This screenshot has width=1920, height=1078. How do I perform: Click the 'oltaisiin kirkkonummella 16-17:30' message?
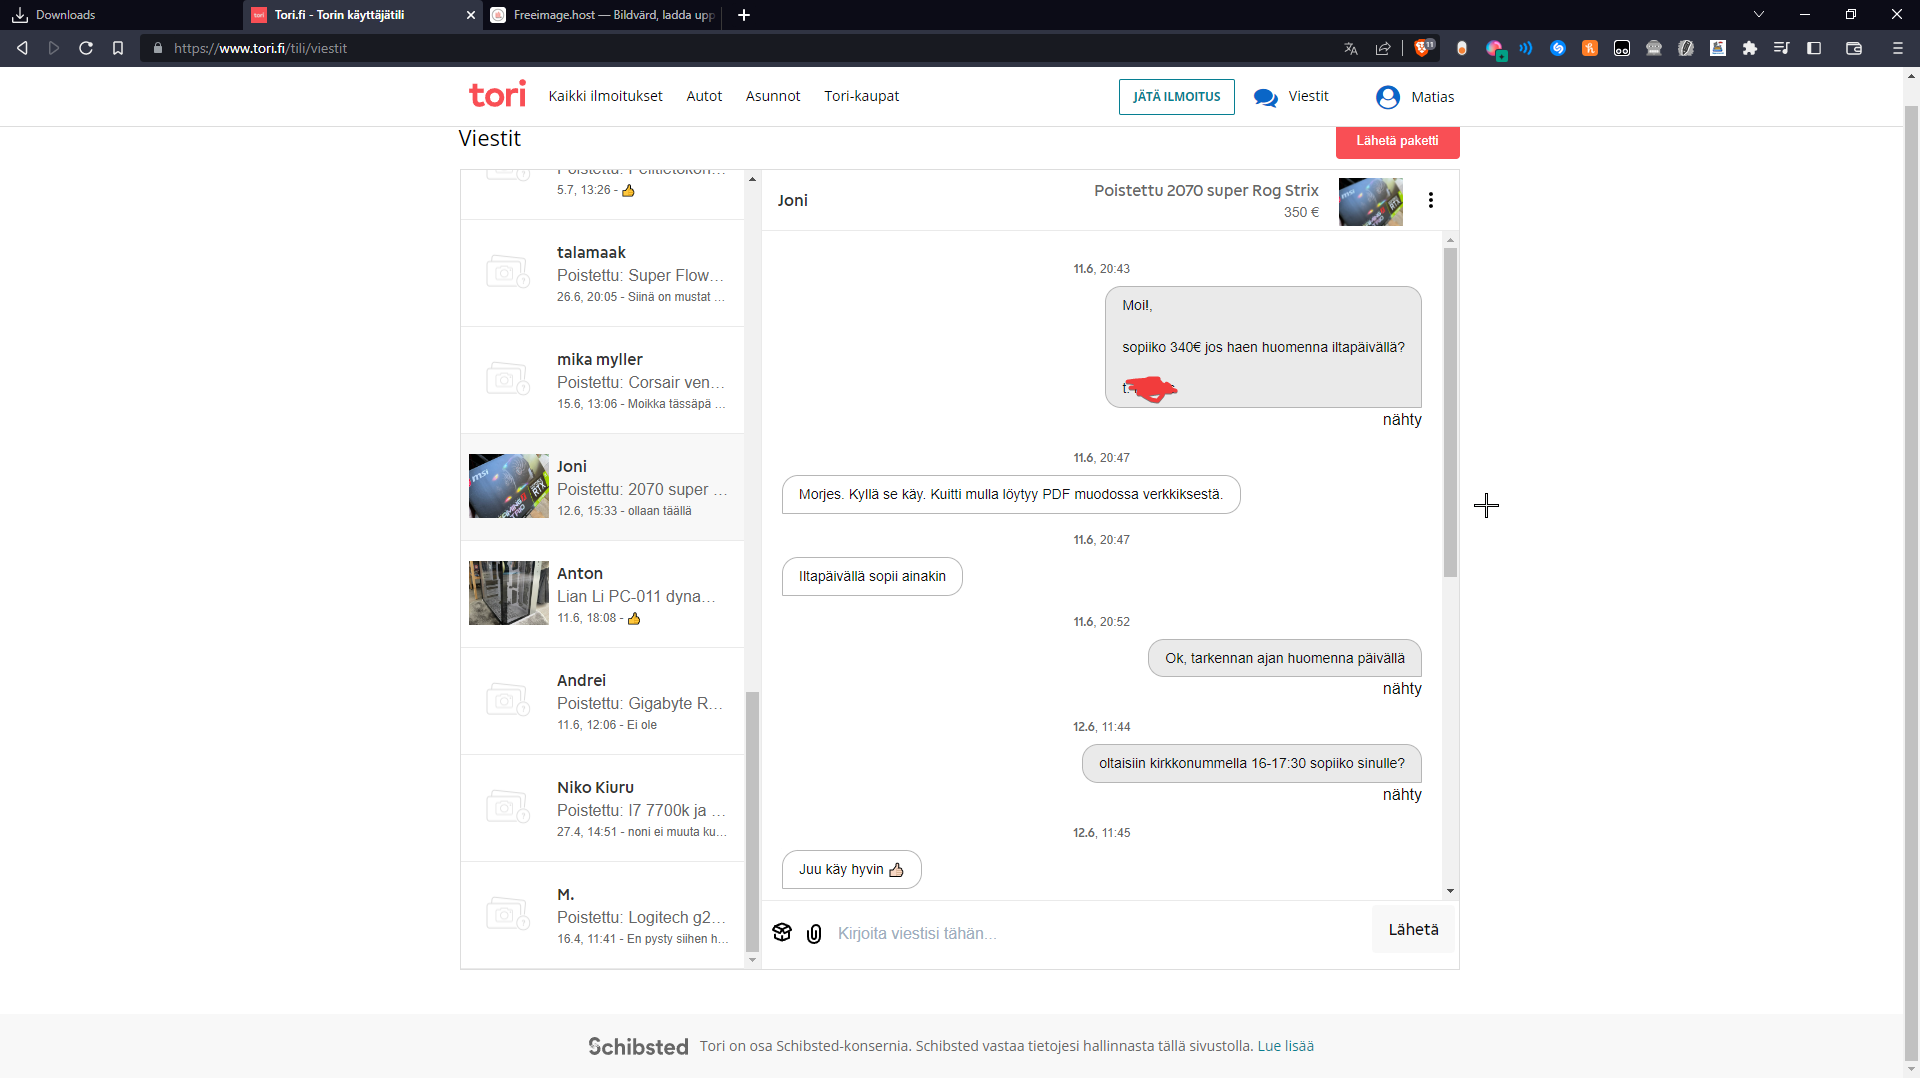[x=1252, y=763]
